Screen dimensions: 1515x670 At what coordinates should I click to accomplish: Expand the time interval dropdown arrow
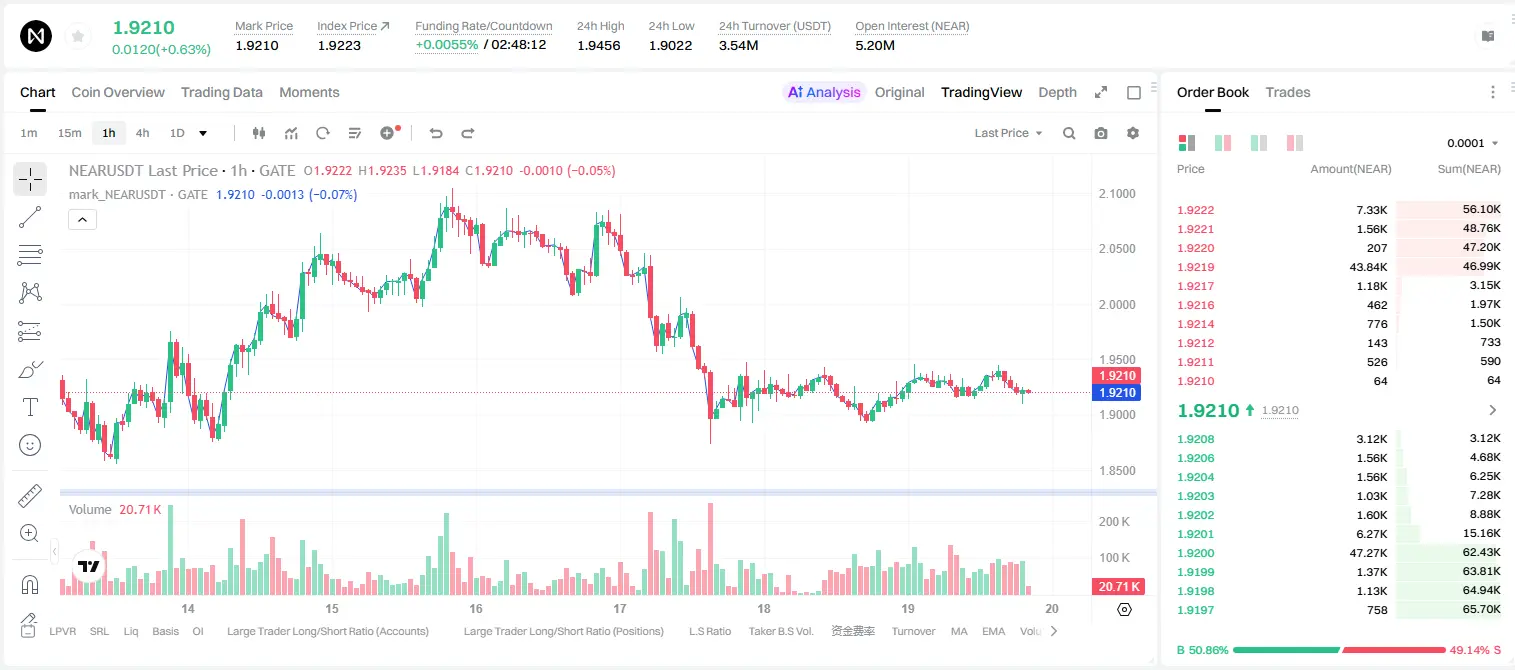[x=204, y=133]
